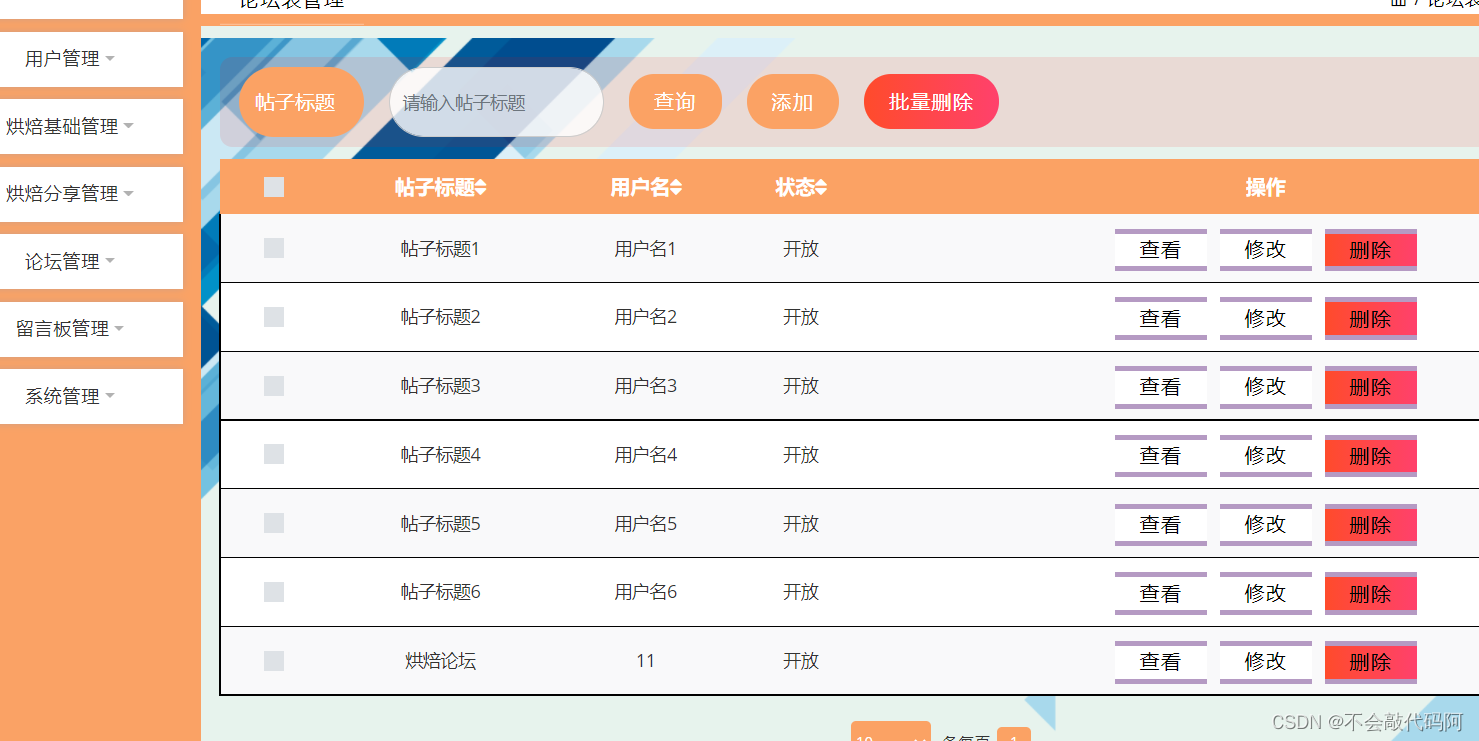The image size is (1479, 741).
Task: Click 开放 status in 帖子标题5 row
Action: tap(801, 524)
